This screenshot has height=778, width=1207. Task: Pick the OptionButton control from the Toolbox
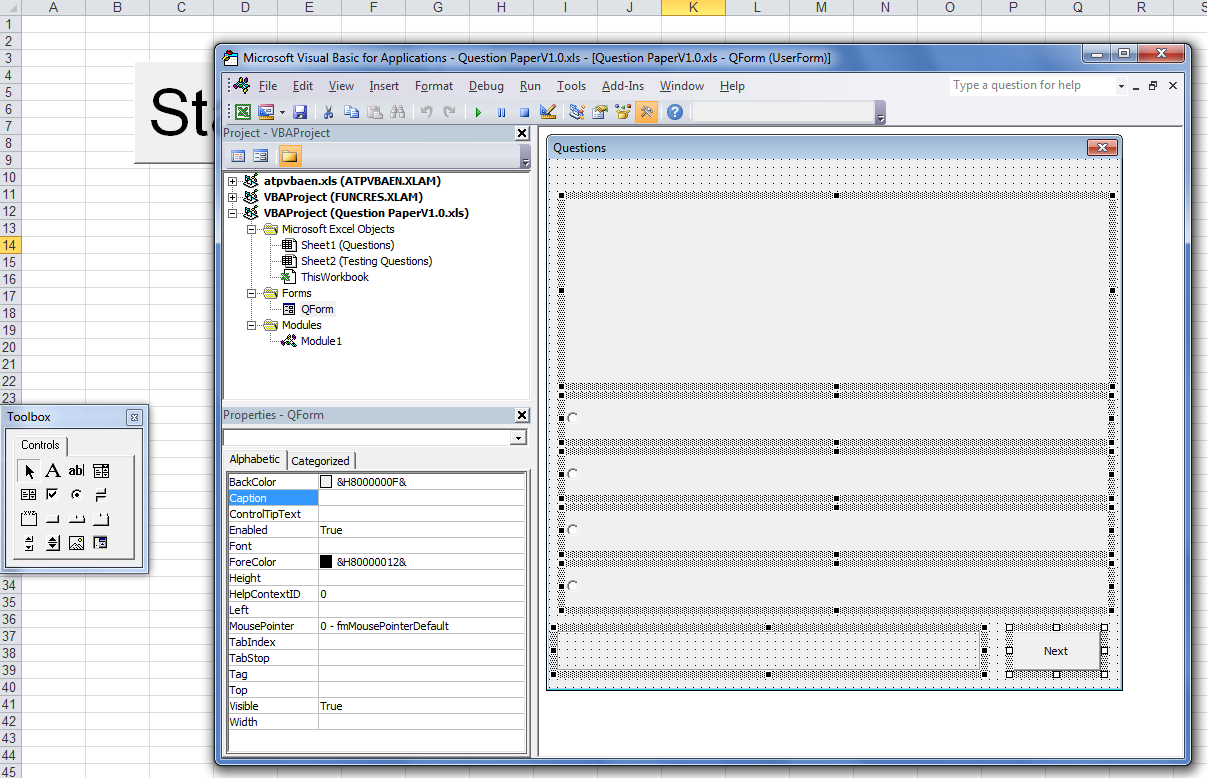[76, 494]
